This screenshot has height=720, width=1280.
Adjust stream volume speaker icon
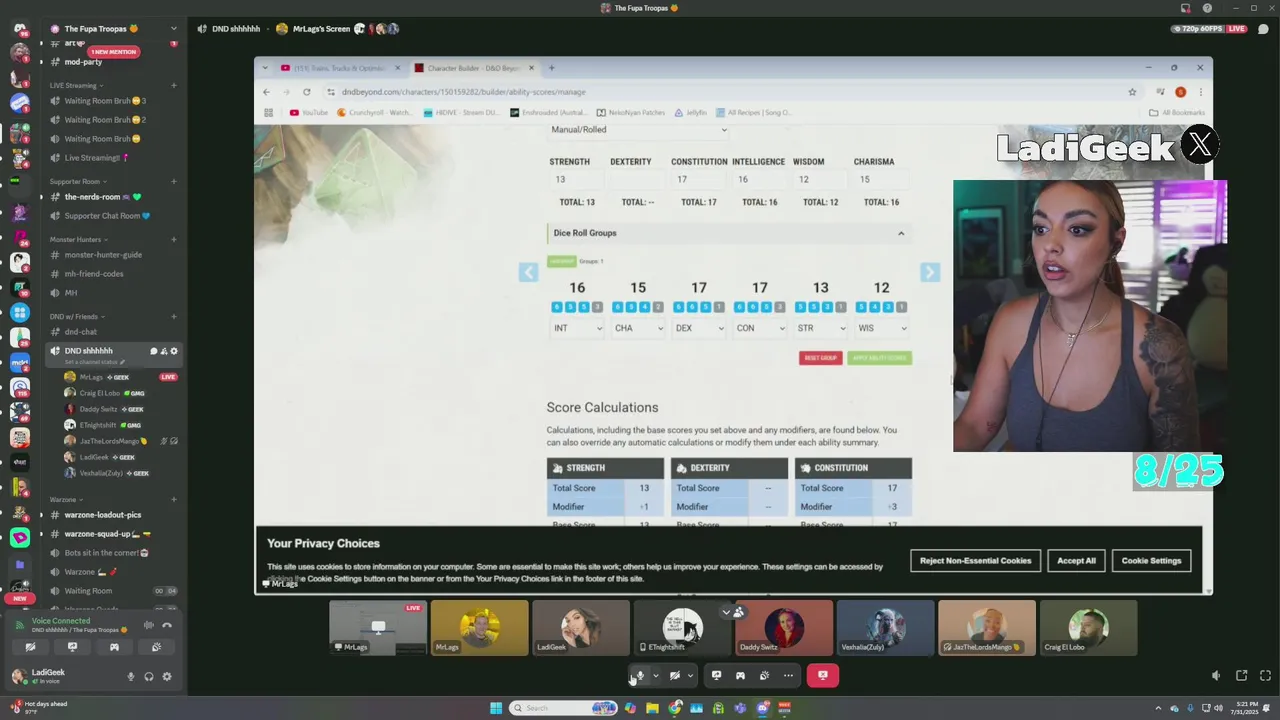click(1216, 676)
